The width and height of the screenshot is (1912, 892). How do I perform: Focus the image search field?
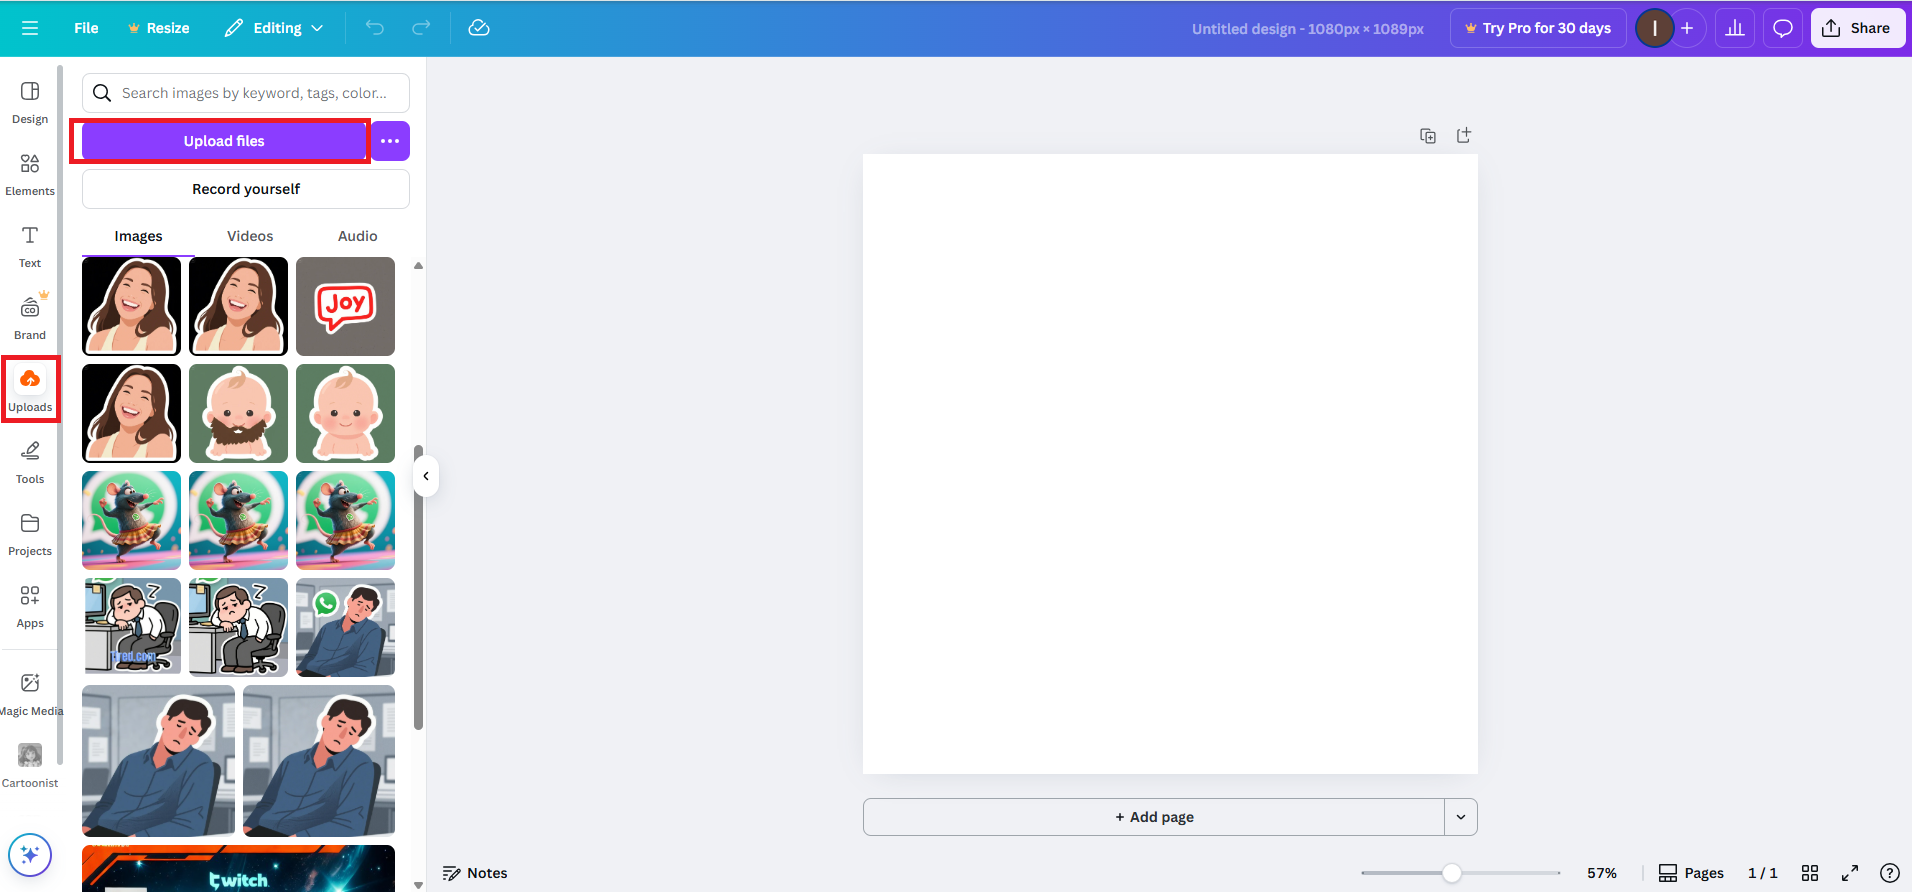click(246, 93)
